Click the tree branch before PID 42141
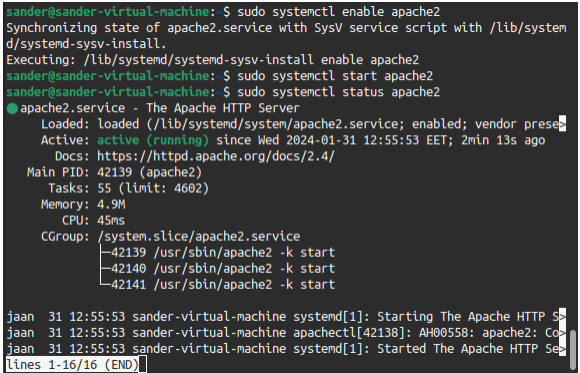 tap(105, 284)
